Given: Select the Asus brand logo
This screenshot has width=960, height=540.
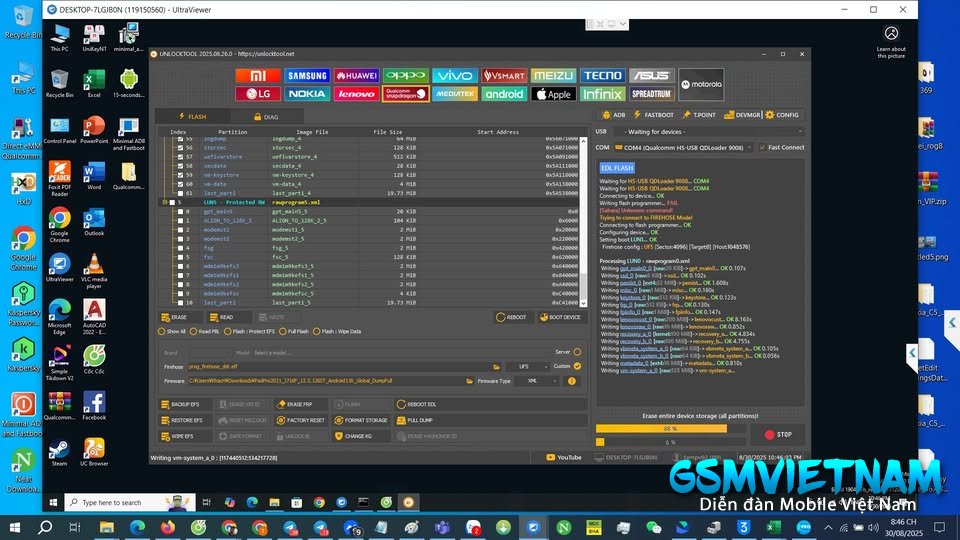Looking at the screenshot, I should pos(651,76).
